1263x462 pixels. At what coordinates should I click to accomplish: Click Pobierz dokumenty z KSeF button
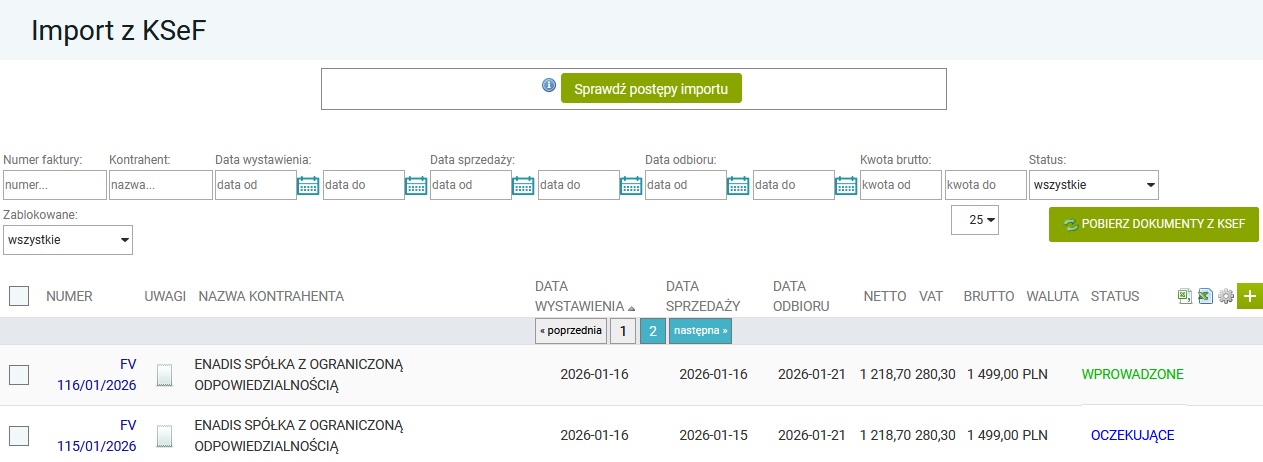1153,225
